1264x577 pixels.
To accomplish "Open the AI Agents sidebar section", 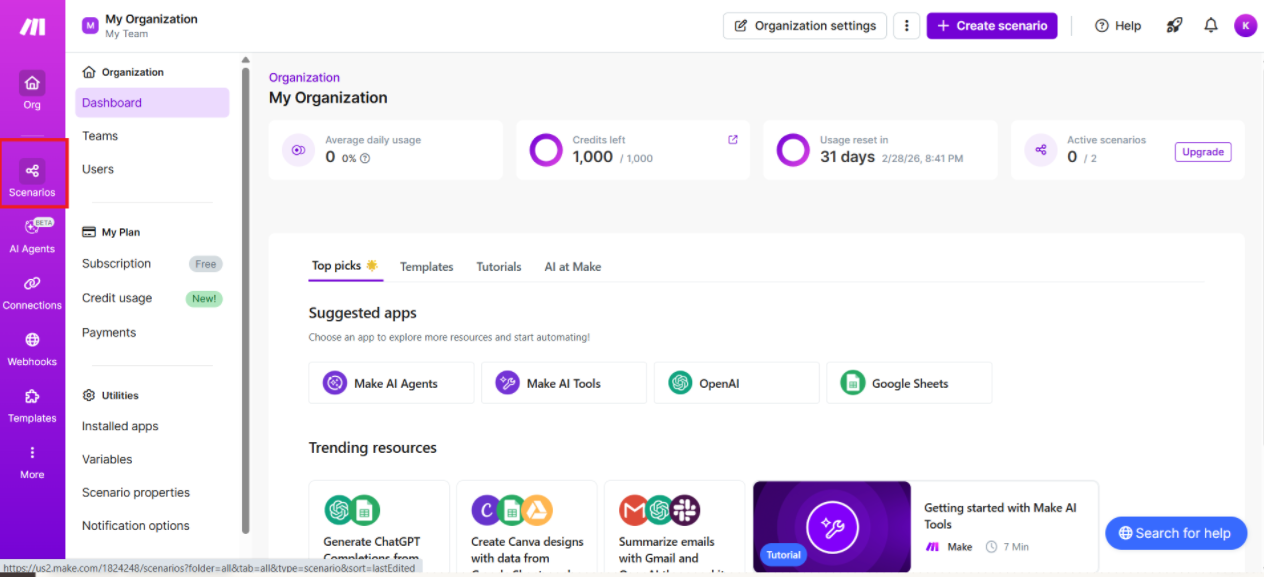I will (x=32, y=234).
